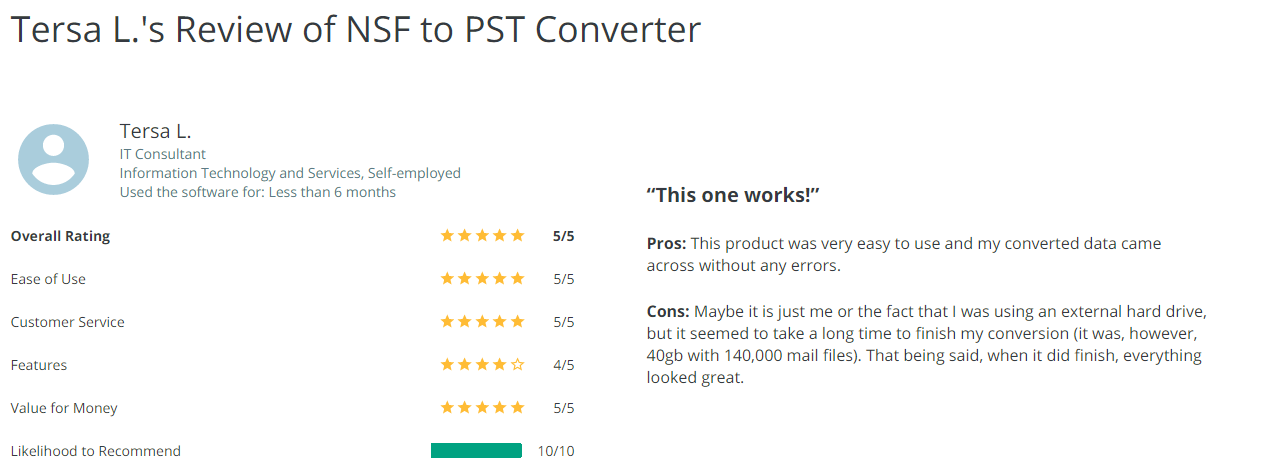Click the Pros label in review
Image resolution: width=1276 pixels, height=471 pixels.
coord(666,244)
